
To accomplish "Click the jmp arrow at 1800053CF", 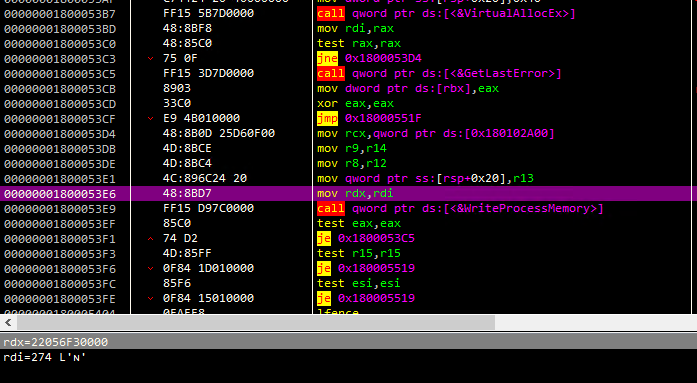I will [150, 118].
